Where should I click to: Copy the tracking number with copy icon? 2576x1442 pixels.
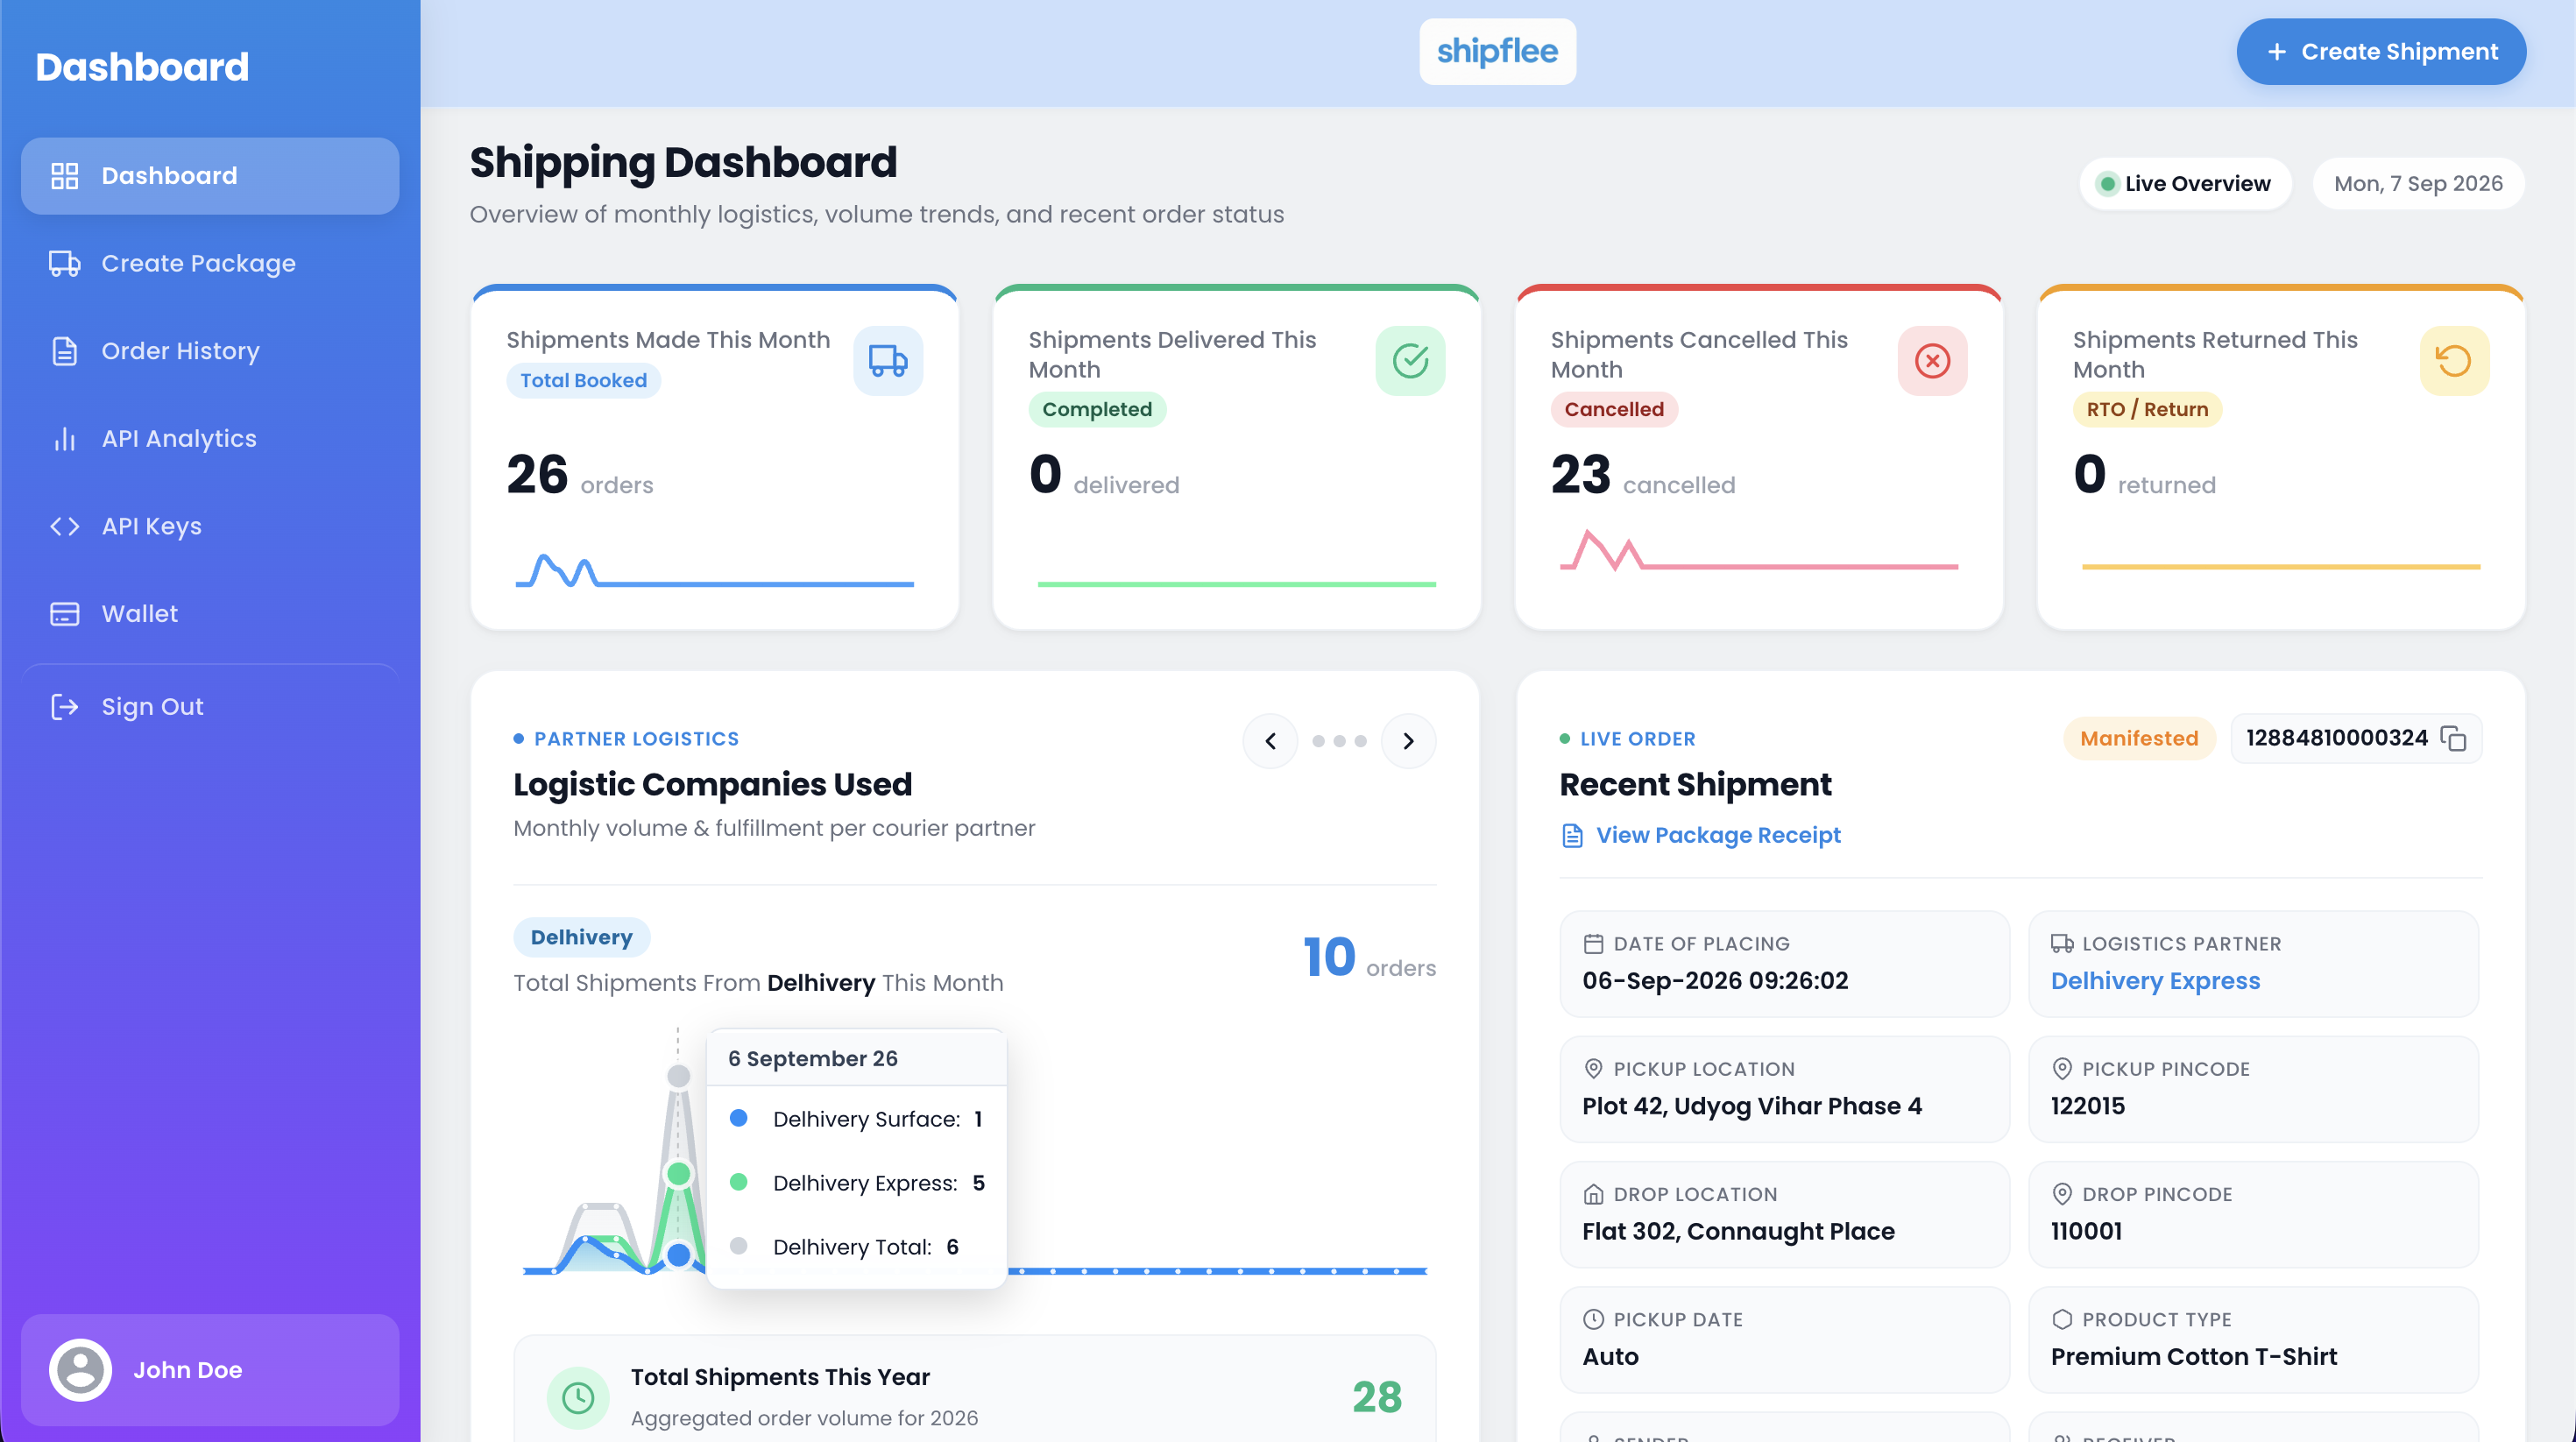click(x=2454, y=739)
